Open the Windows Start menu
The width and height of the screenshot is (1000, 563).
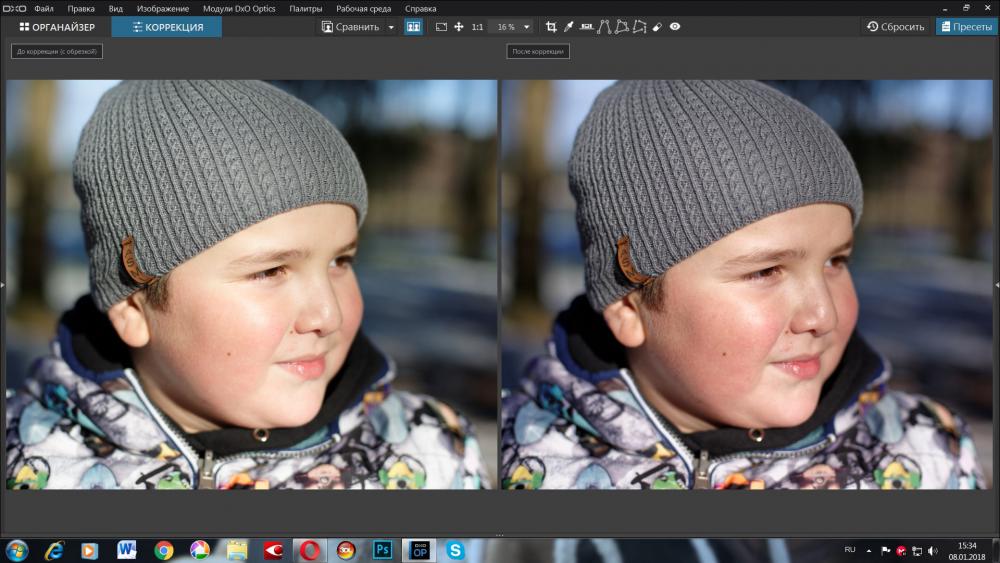17,551
